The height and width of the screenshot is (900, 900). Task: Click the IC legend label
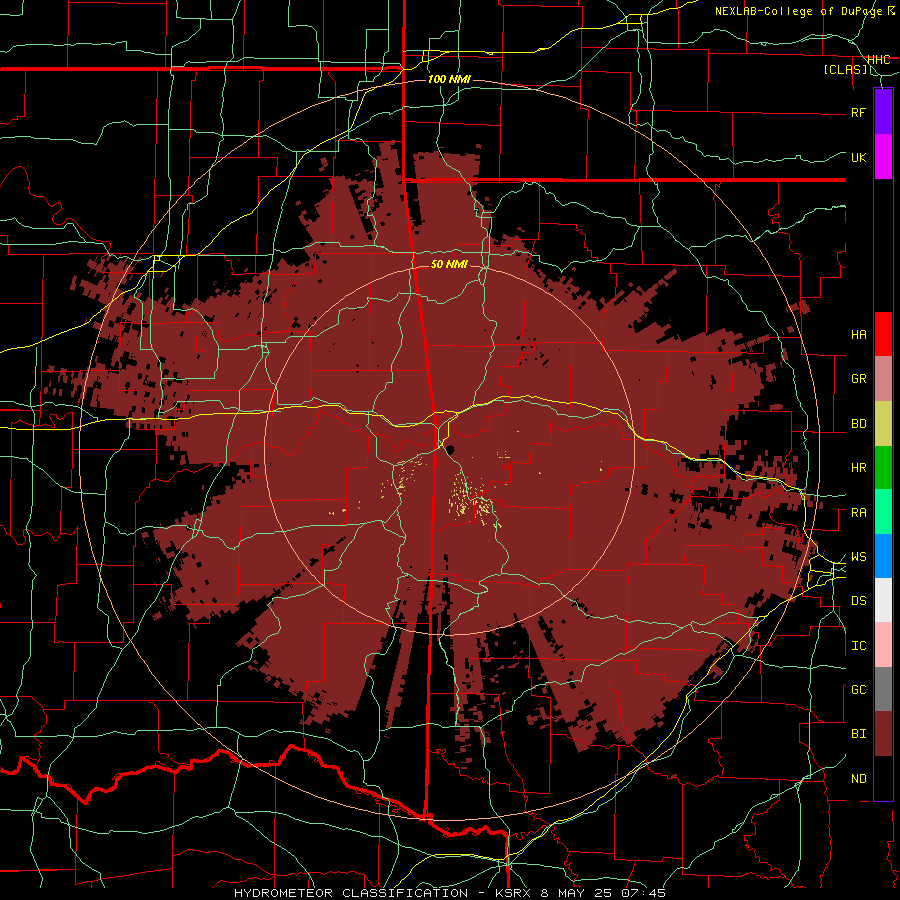859,646
